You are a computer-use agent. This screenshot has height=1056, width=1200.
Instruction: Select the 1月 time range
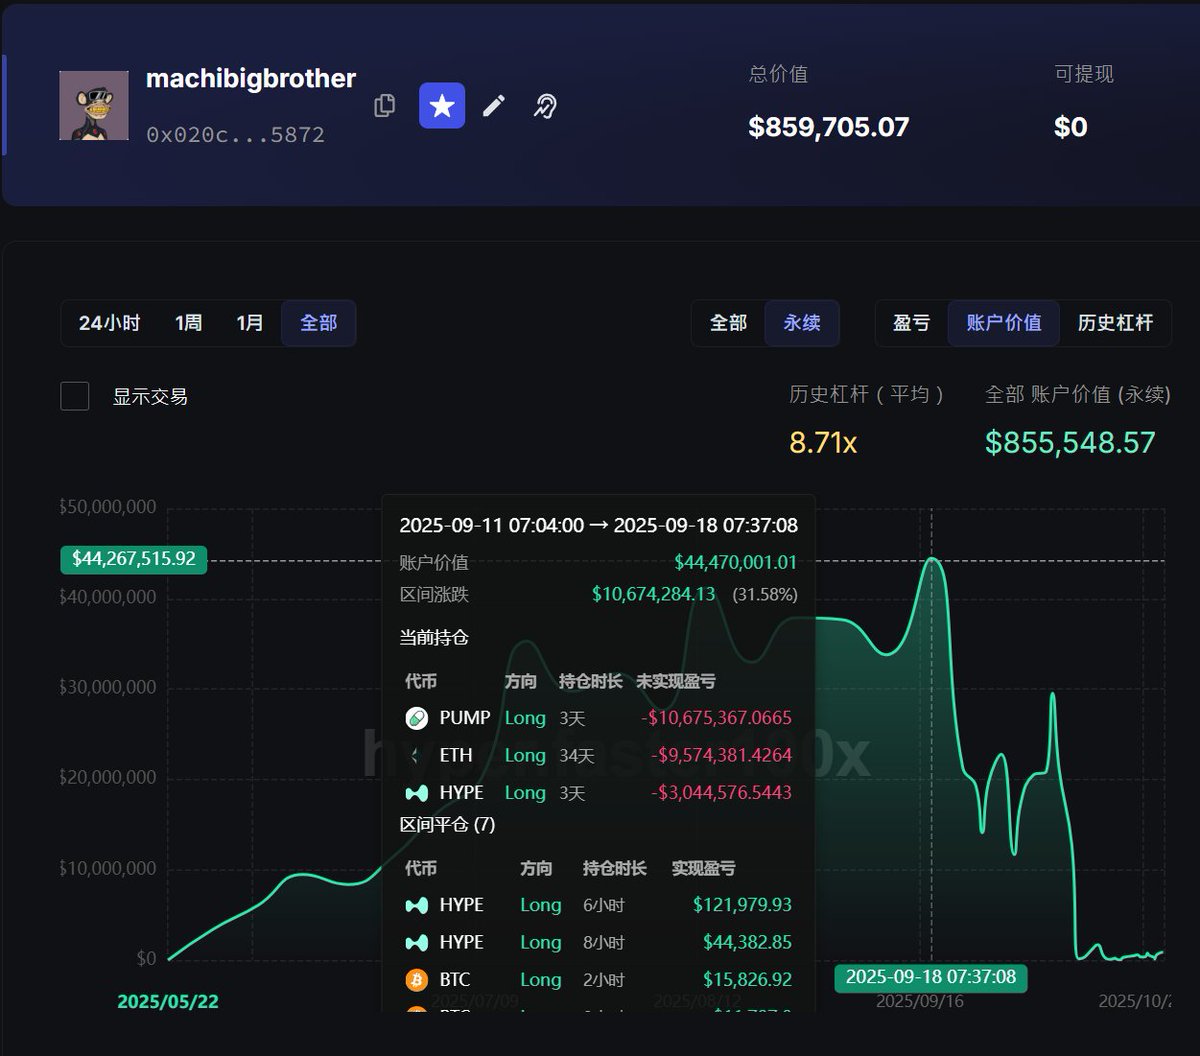point(250,323)
